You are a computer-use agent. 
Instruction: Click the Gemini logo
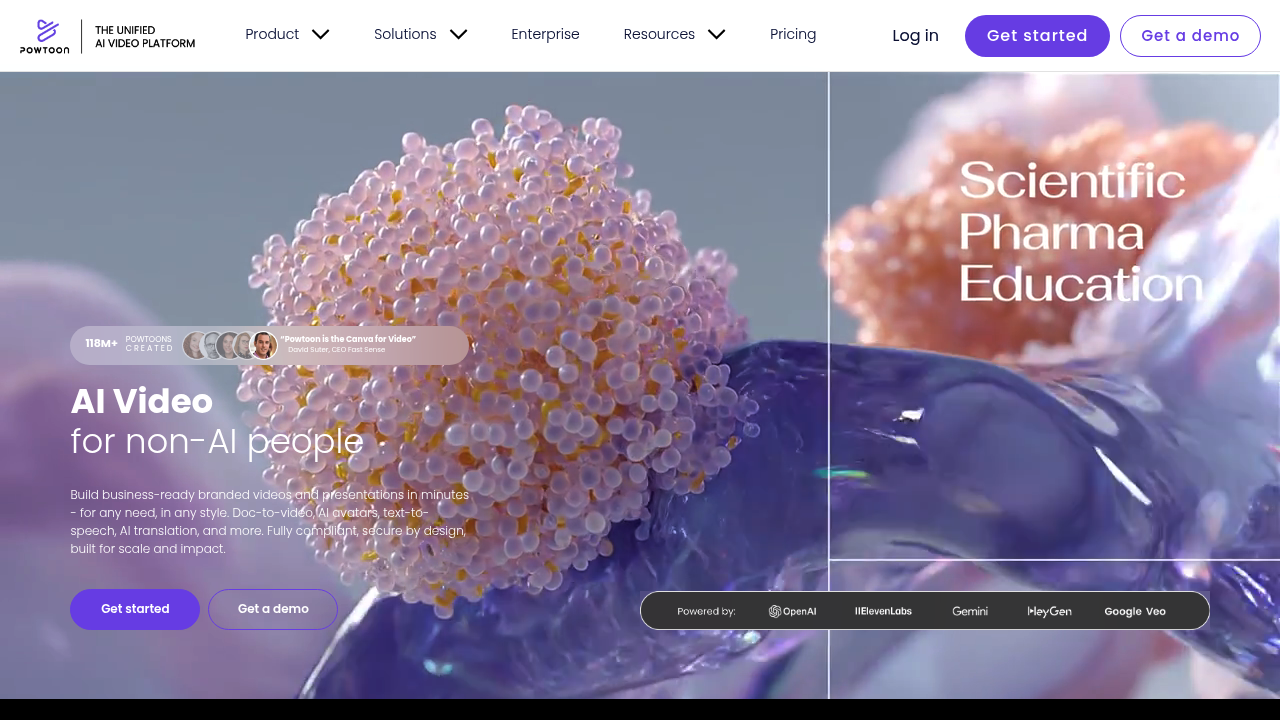click(x=970, y=611)
